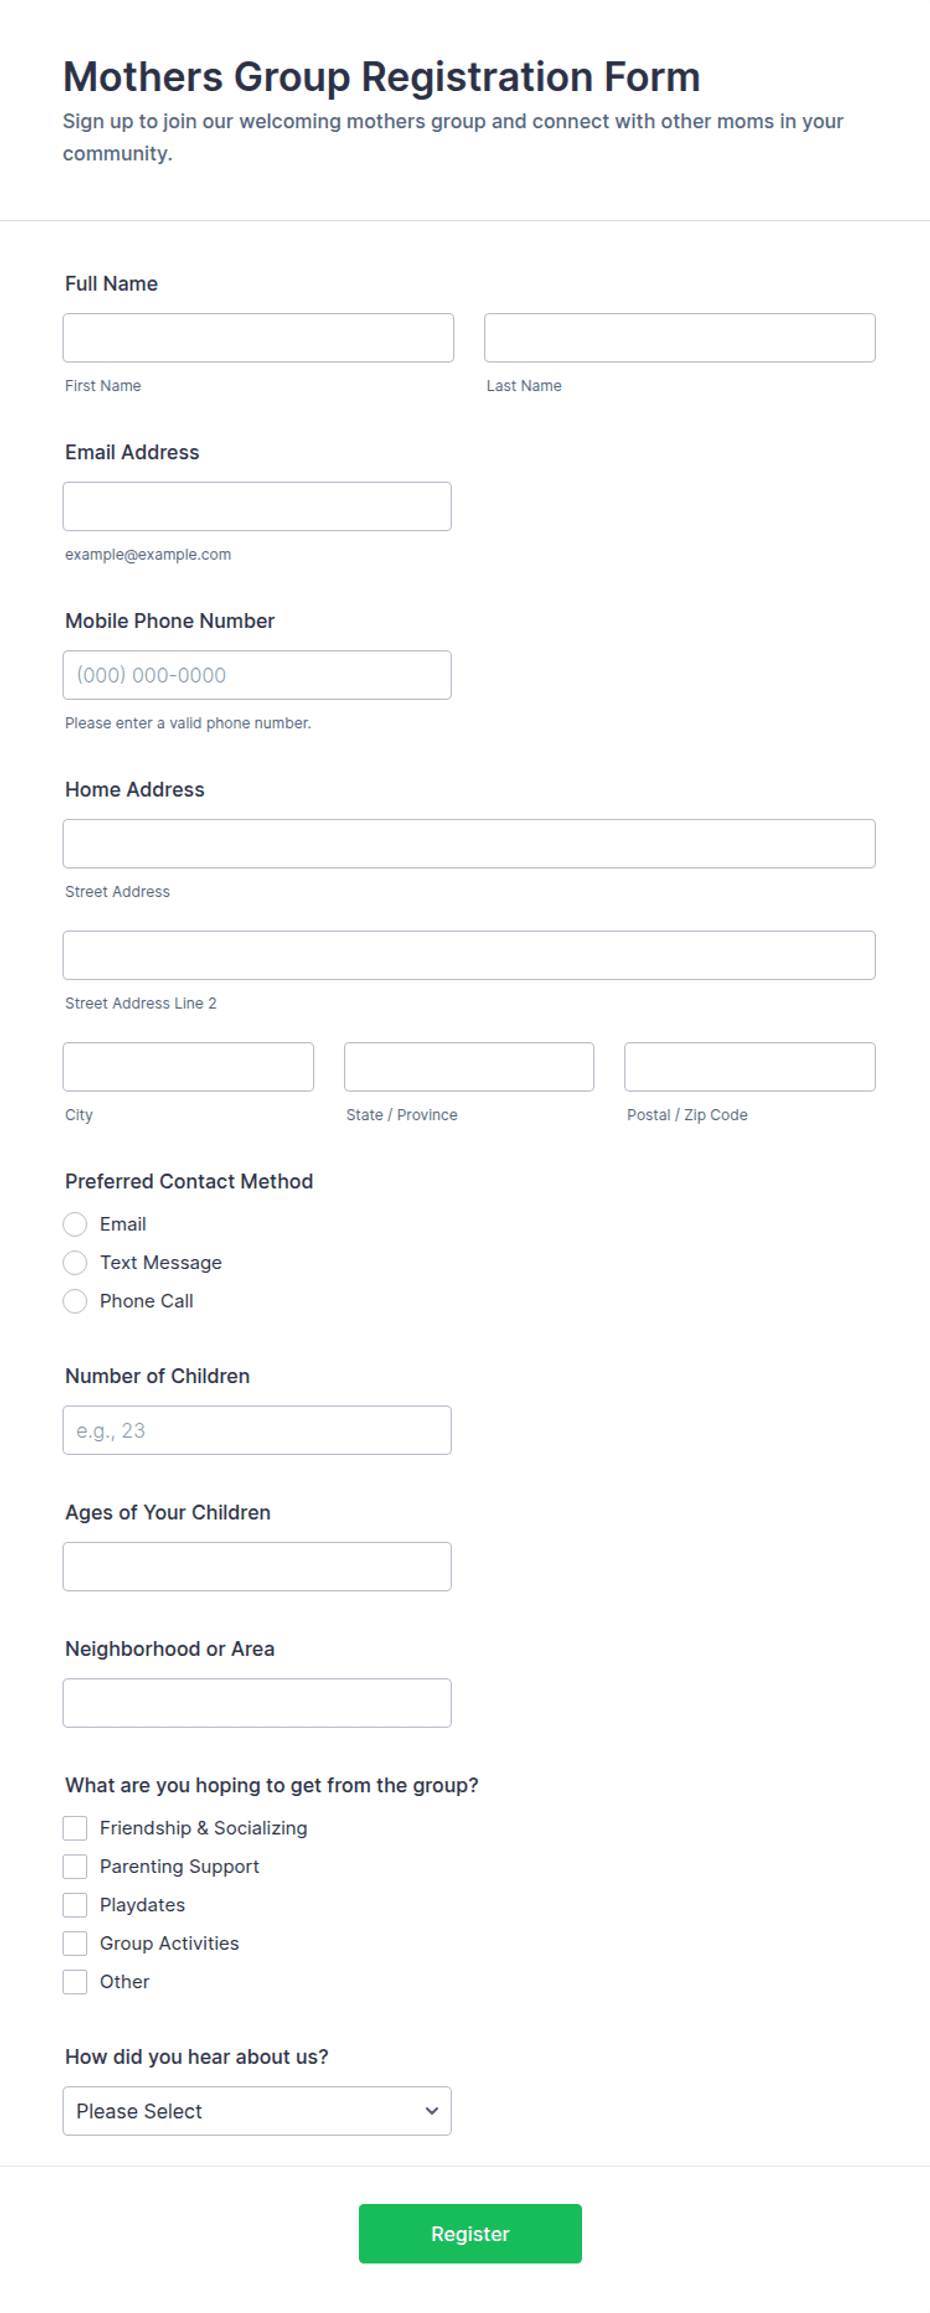Submit the form with Register button
The height and width of the screenshot is (2313, 930).
470,2234
